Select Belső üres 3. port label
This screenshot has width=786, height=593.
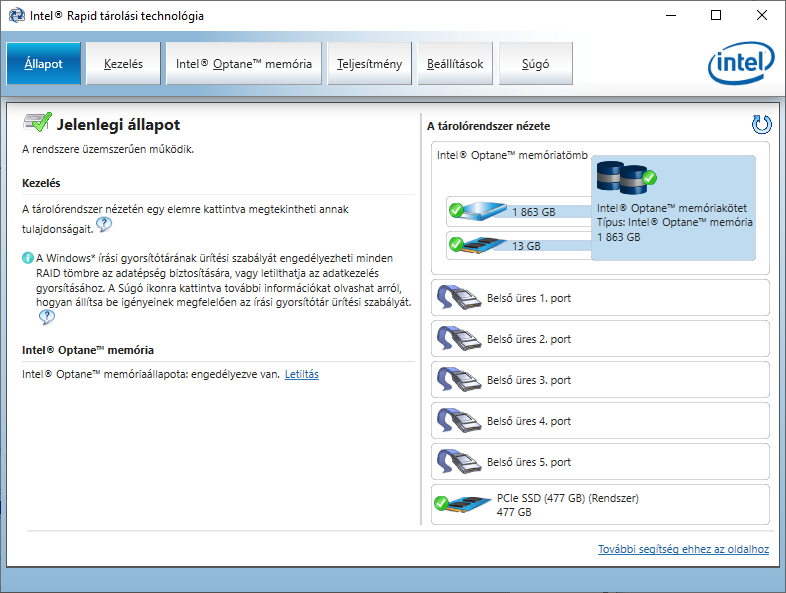(529, 380)
